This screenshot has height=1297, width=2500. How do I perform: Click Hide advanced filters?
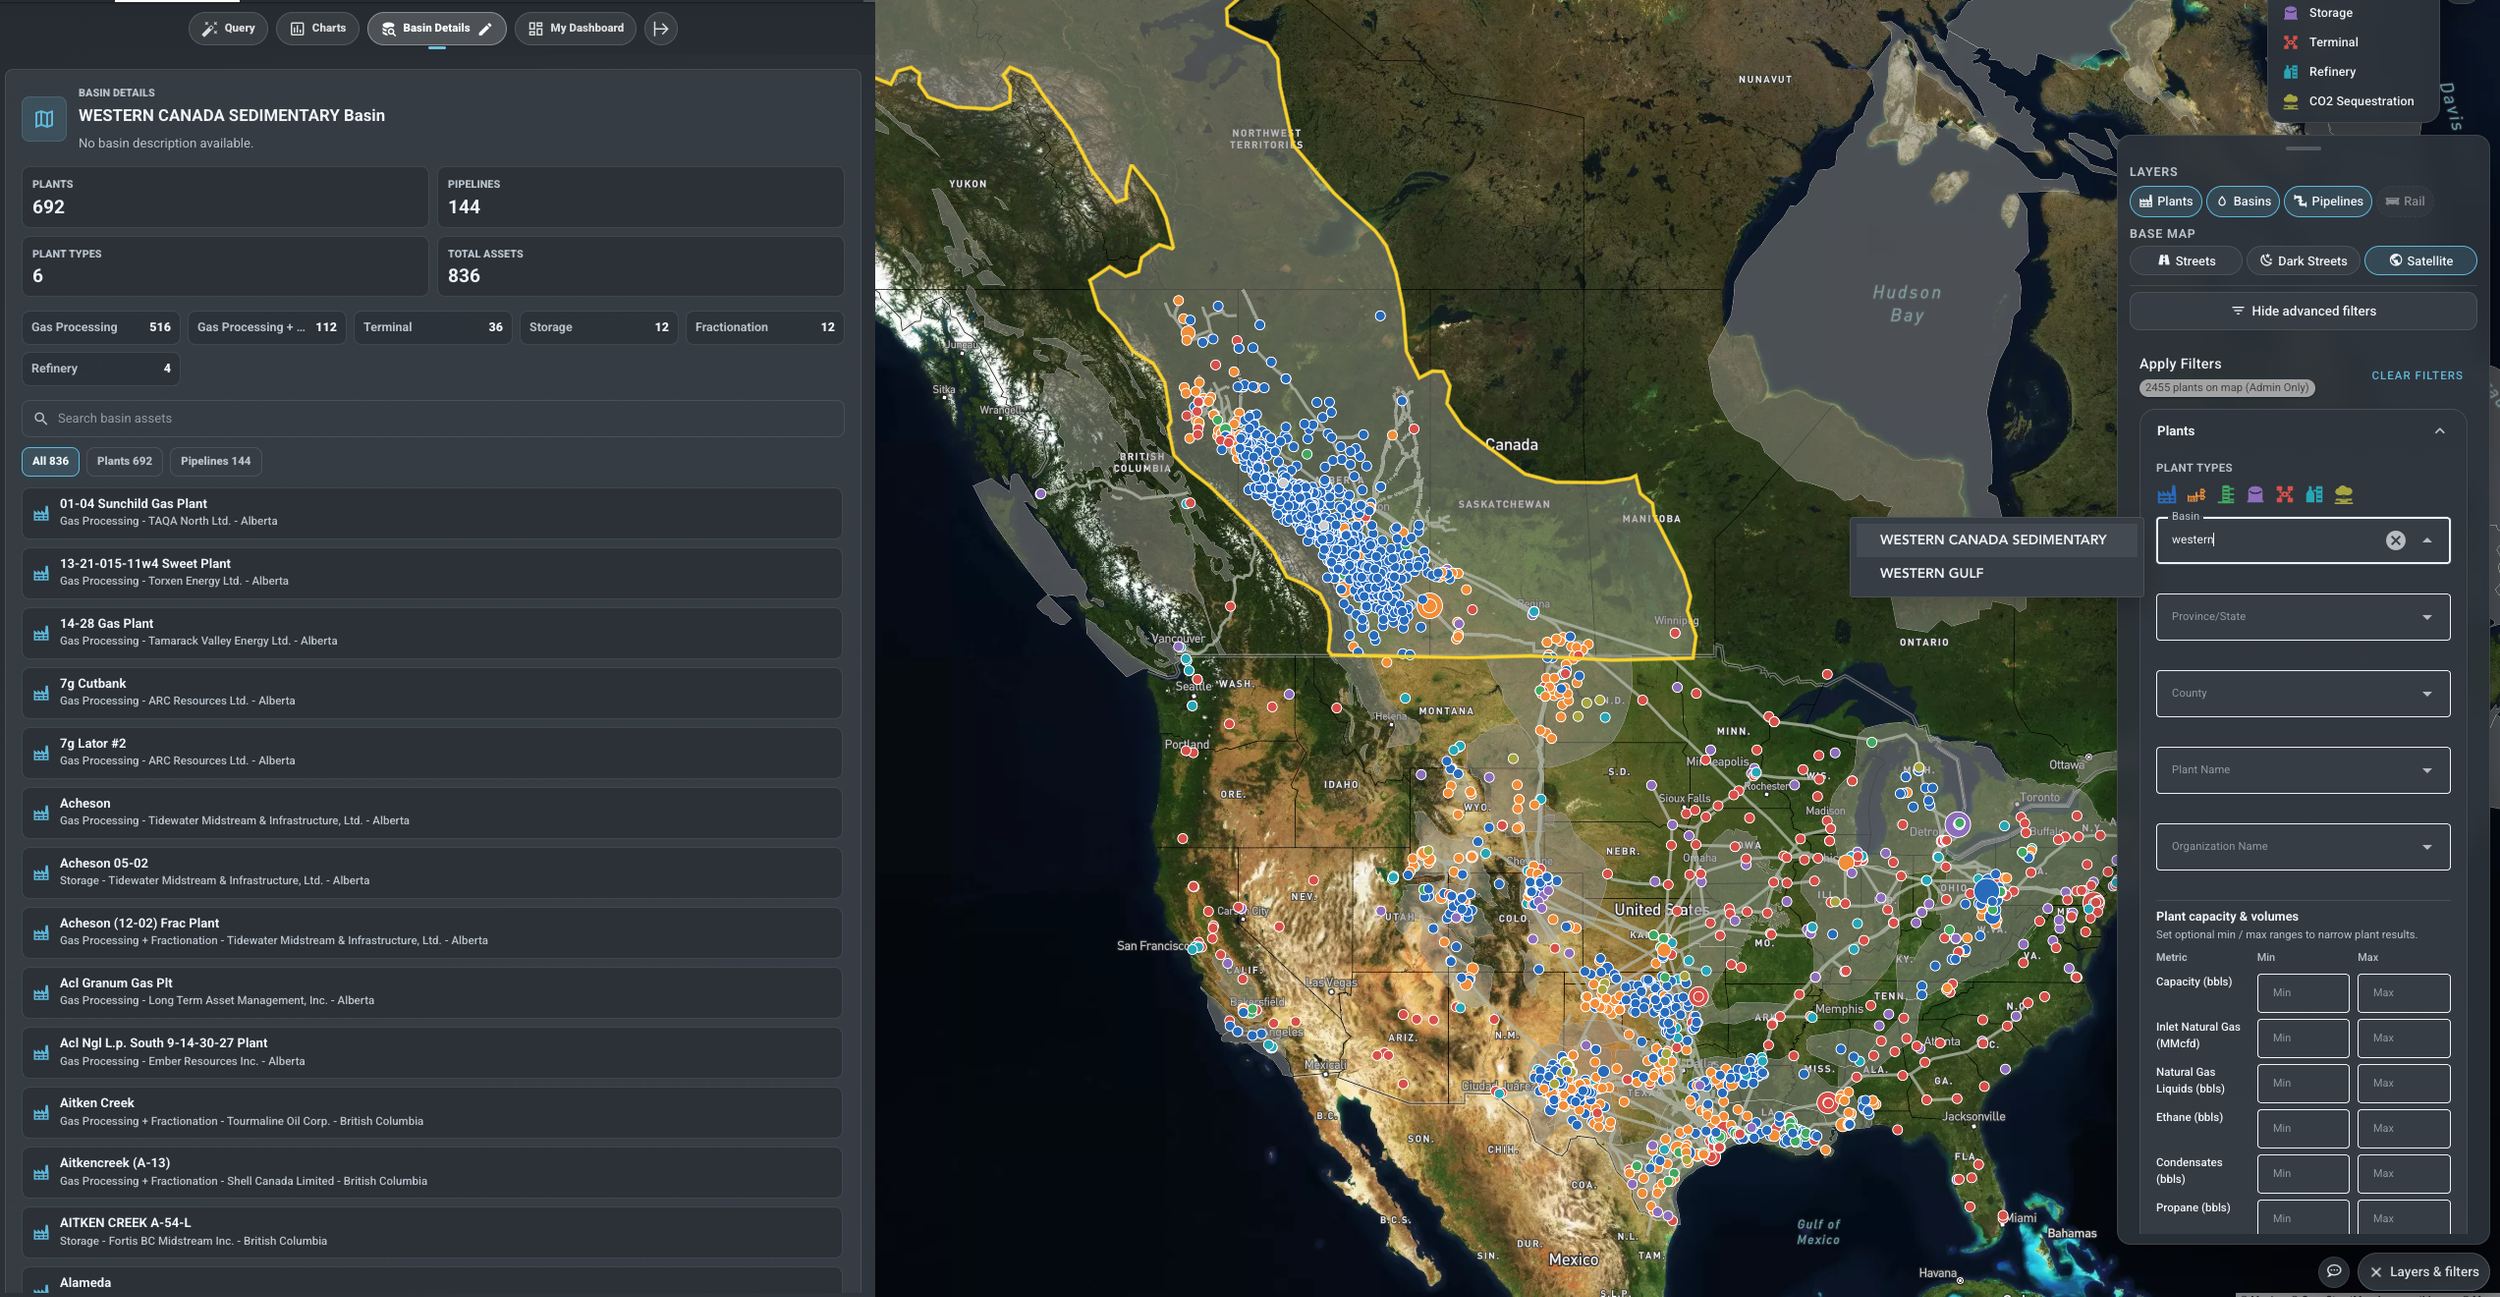2303,311
